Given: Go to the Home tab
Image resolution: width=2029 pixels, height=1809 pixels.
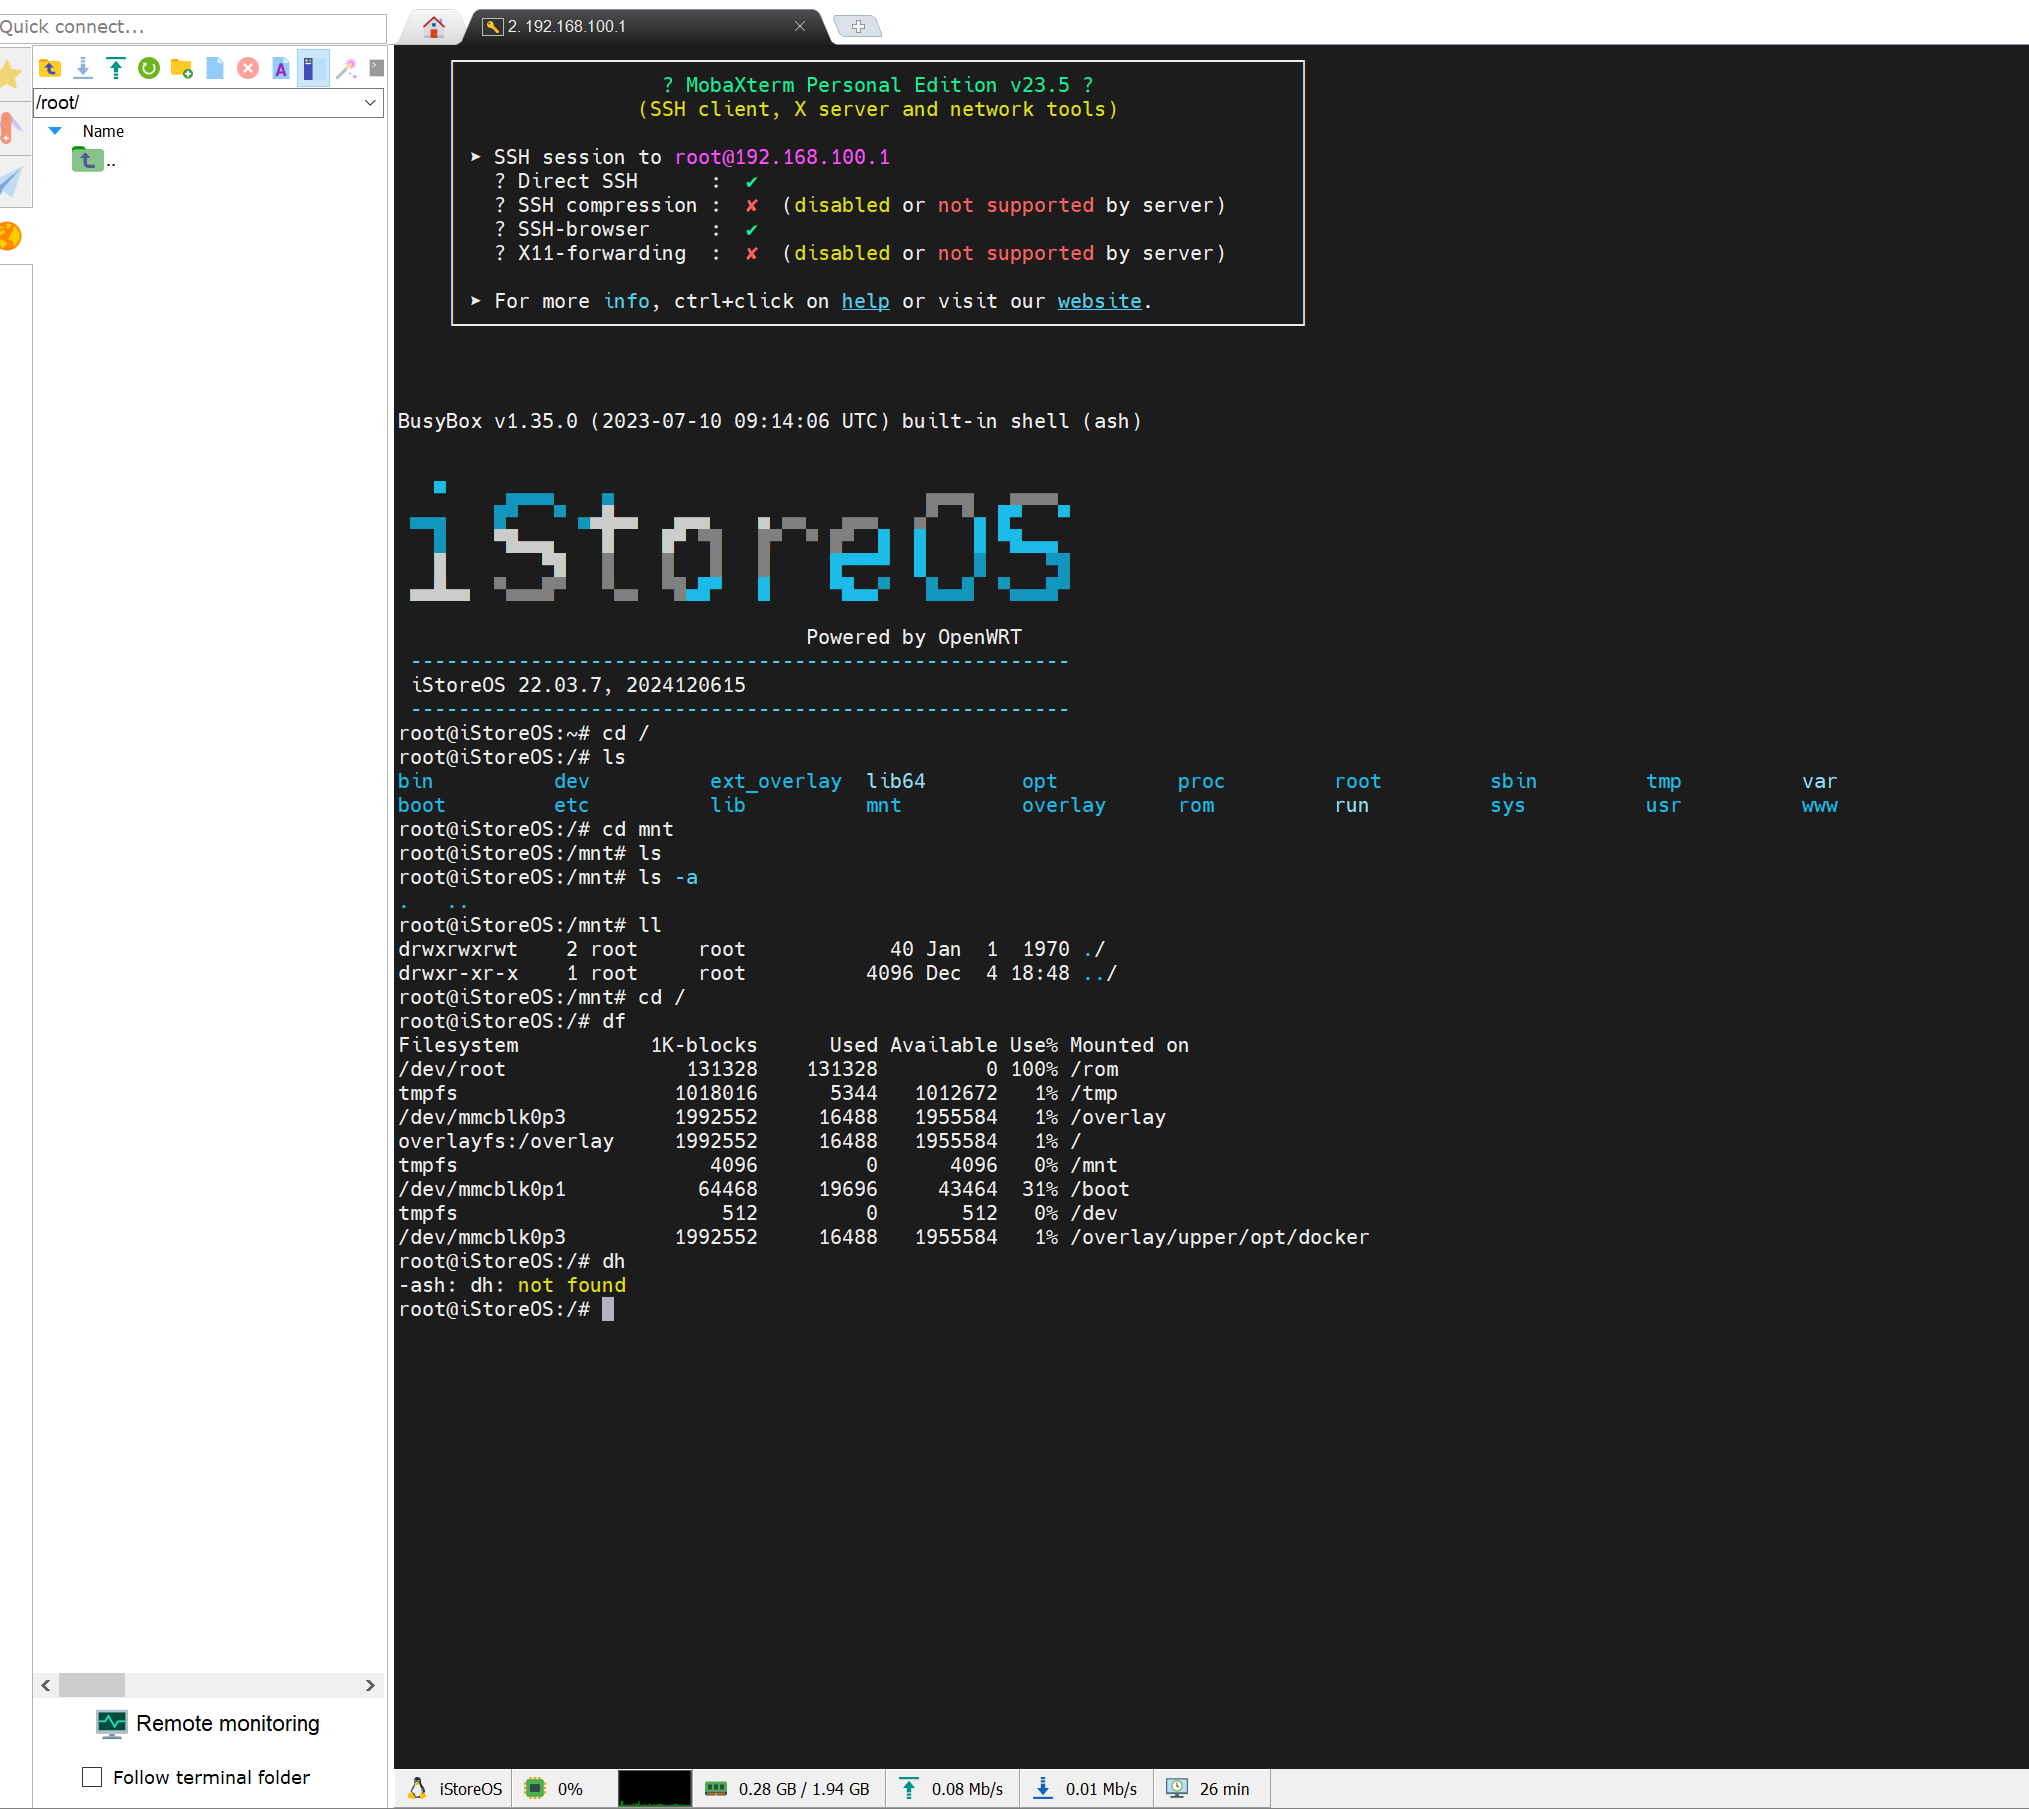Looking at the screenshot, I should pyautogui.click(x=433, y=26).
